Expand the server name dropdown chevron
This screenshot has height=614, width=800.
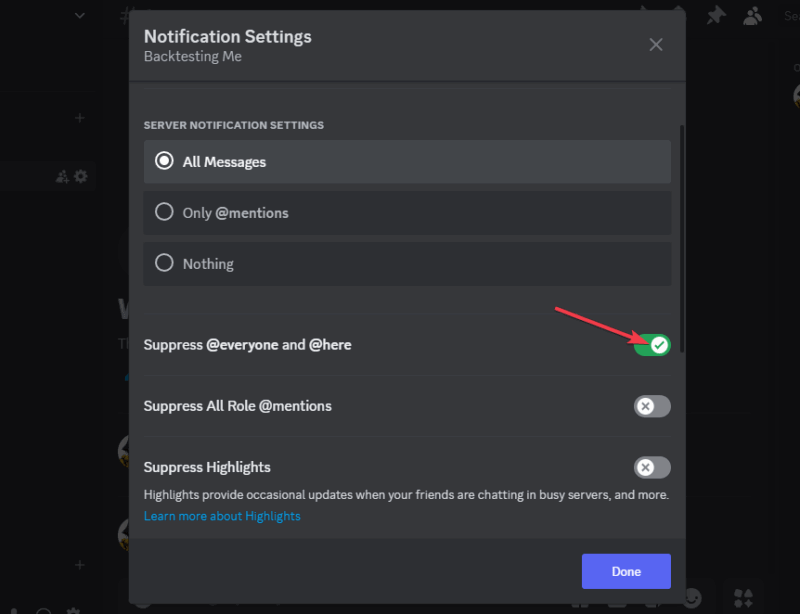[80, 15]
